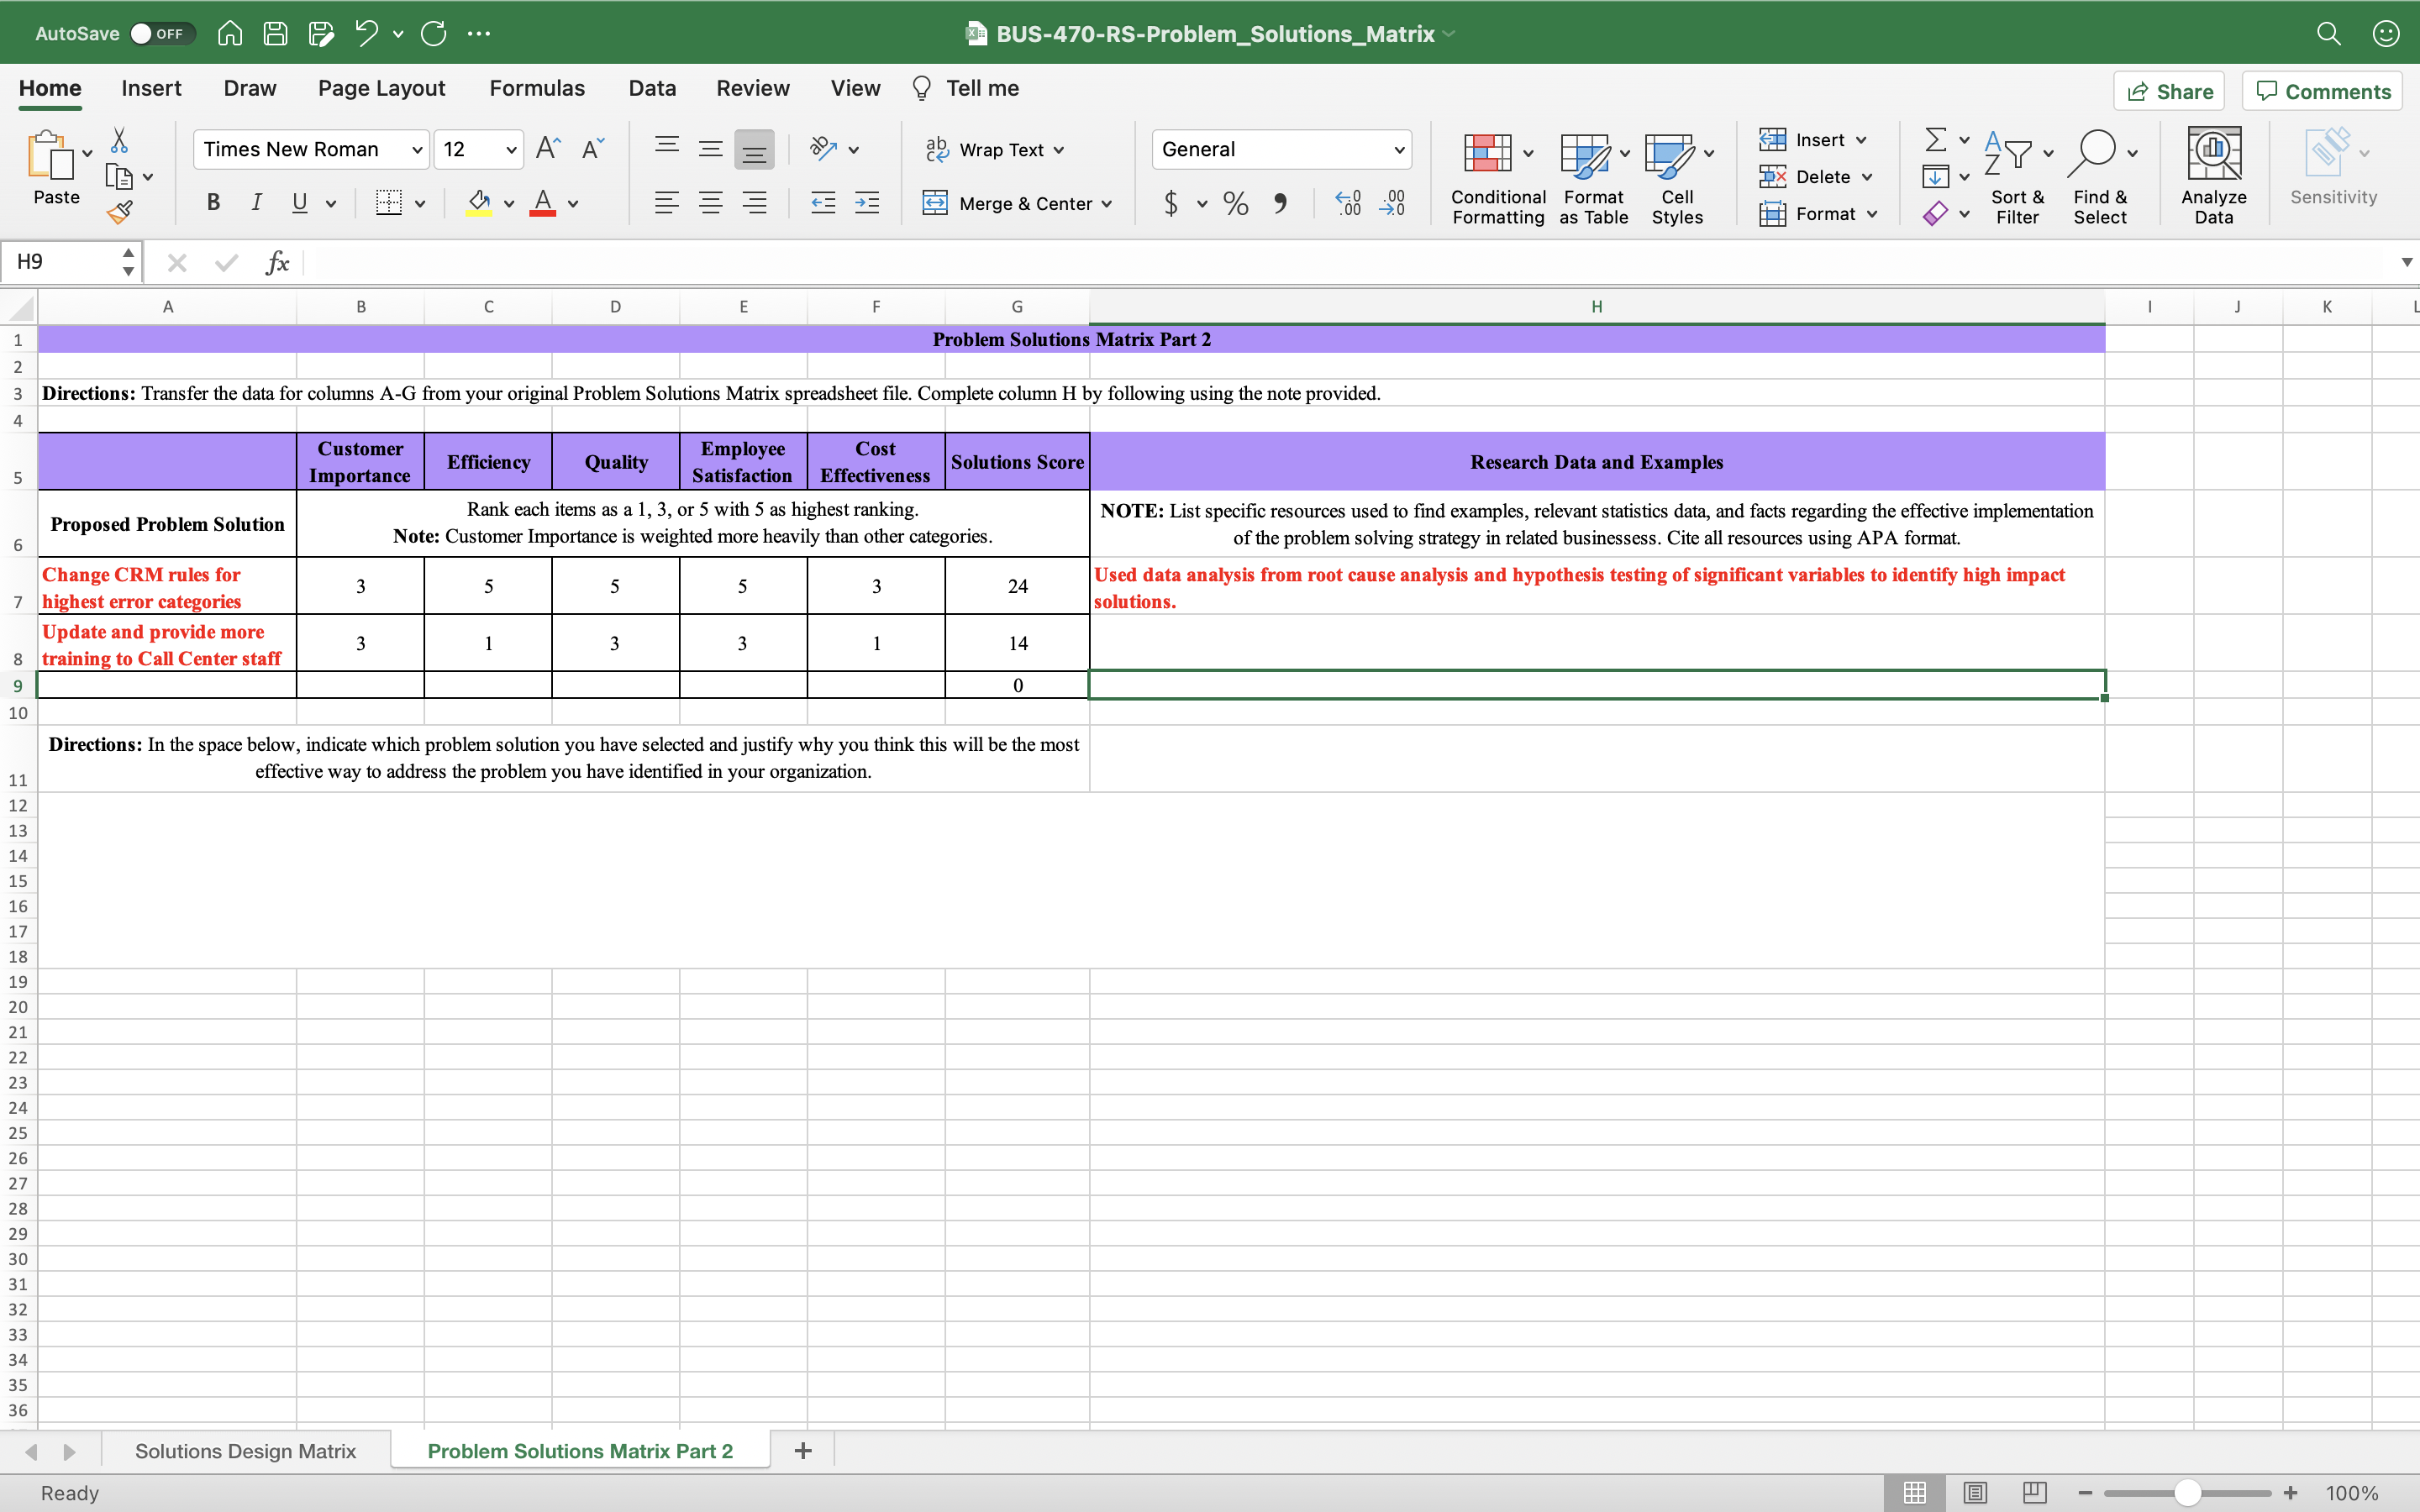Switch to the Formulas ribbon tab

(x=537, y=88)
